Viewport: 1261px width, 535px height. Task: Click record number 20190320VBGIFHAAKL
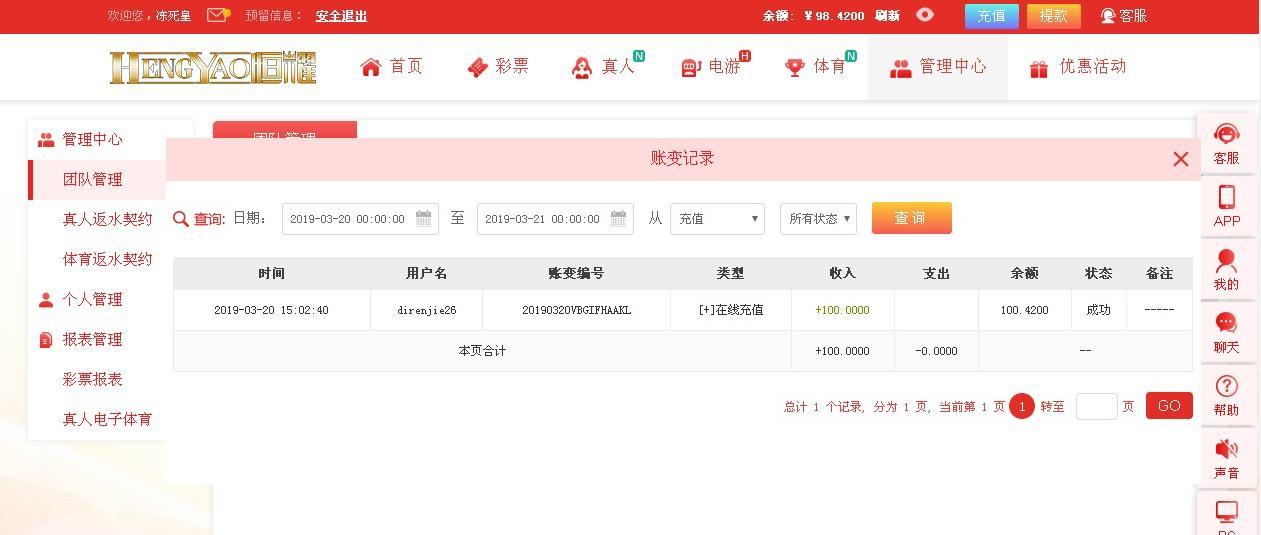pyautogui.click(x=576, y=310)
